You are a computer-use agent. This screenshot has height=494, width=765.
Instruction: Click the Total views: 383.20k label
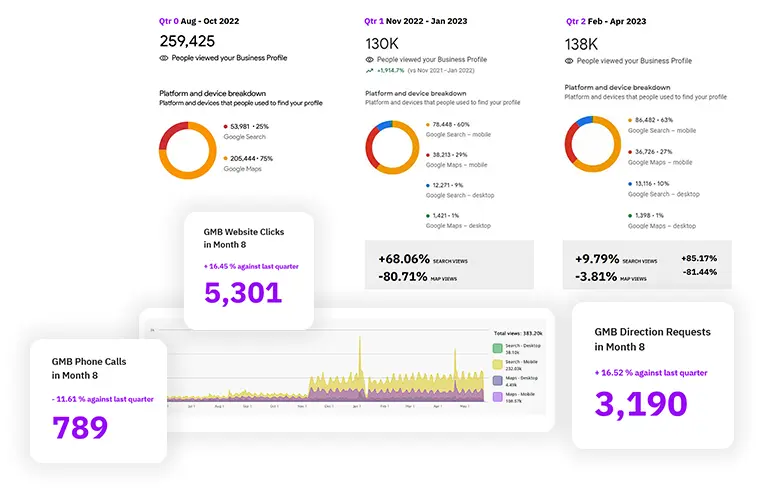(518, 334)
